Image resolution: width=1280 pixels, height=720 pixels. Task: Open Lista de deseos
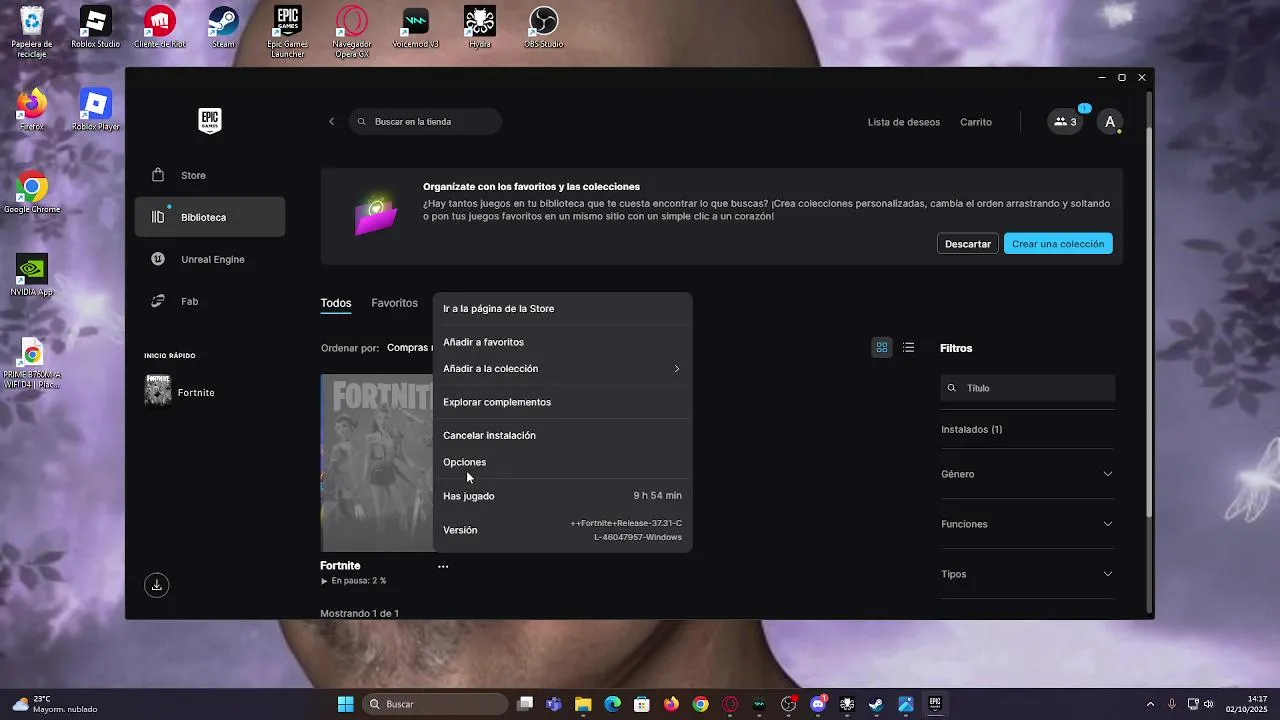[904, 122]
